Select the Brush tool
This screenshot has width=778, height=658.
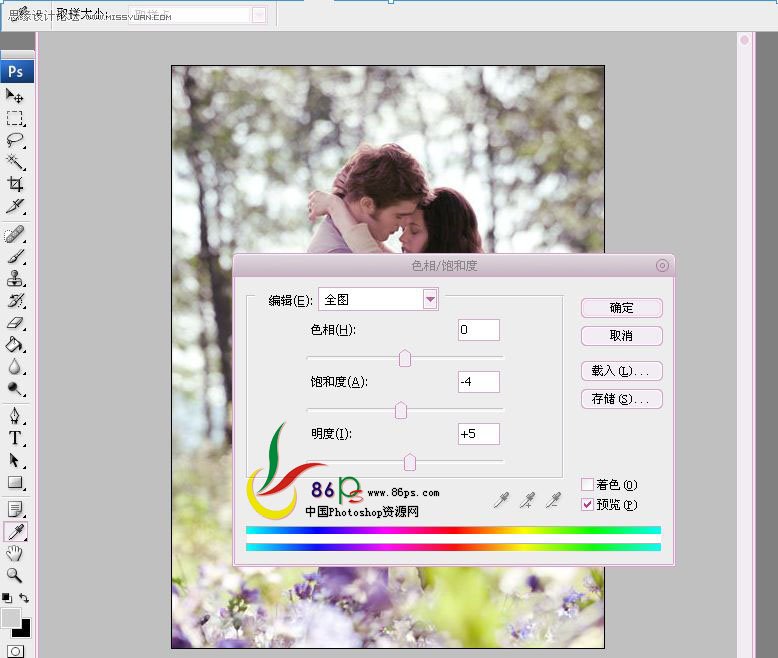(14, 256)
